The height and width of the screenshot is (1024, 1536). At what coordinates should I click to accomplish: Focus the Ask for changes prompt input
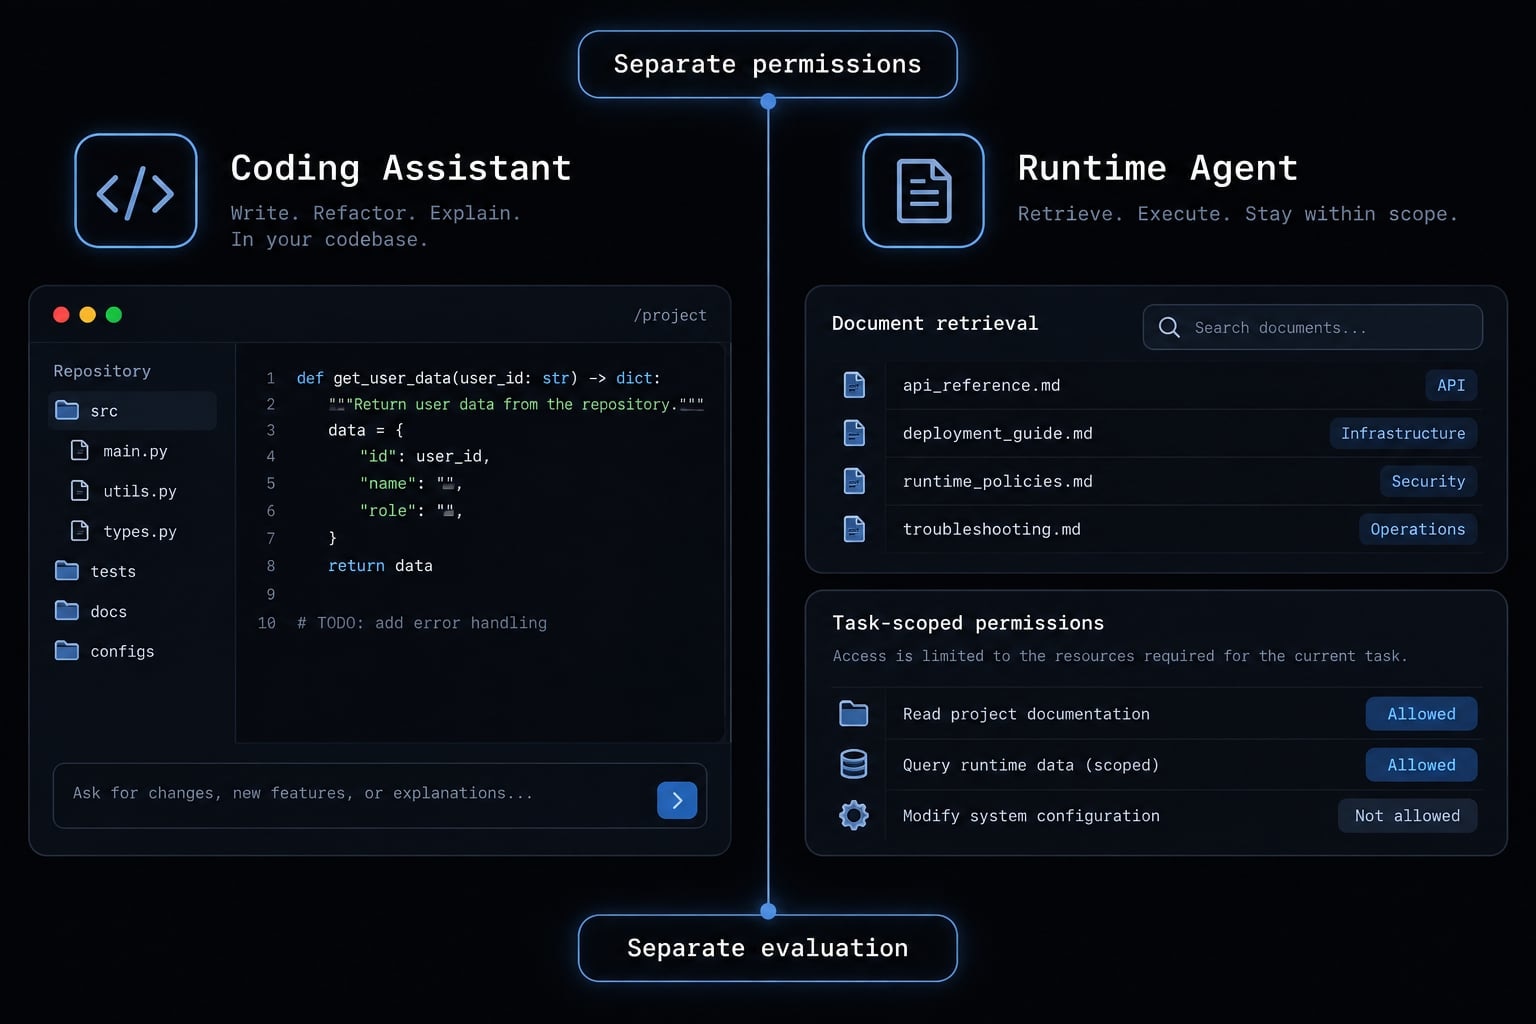pyautogui.click(x=380, y=795)
